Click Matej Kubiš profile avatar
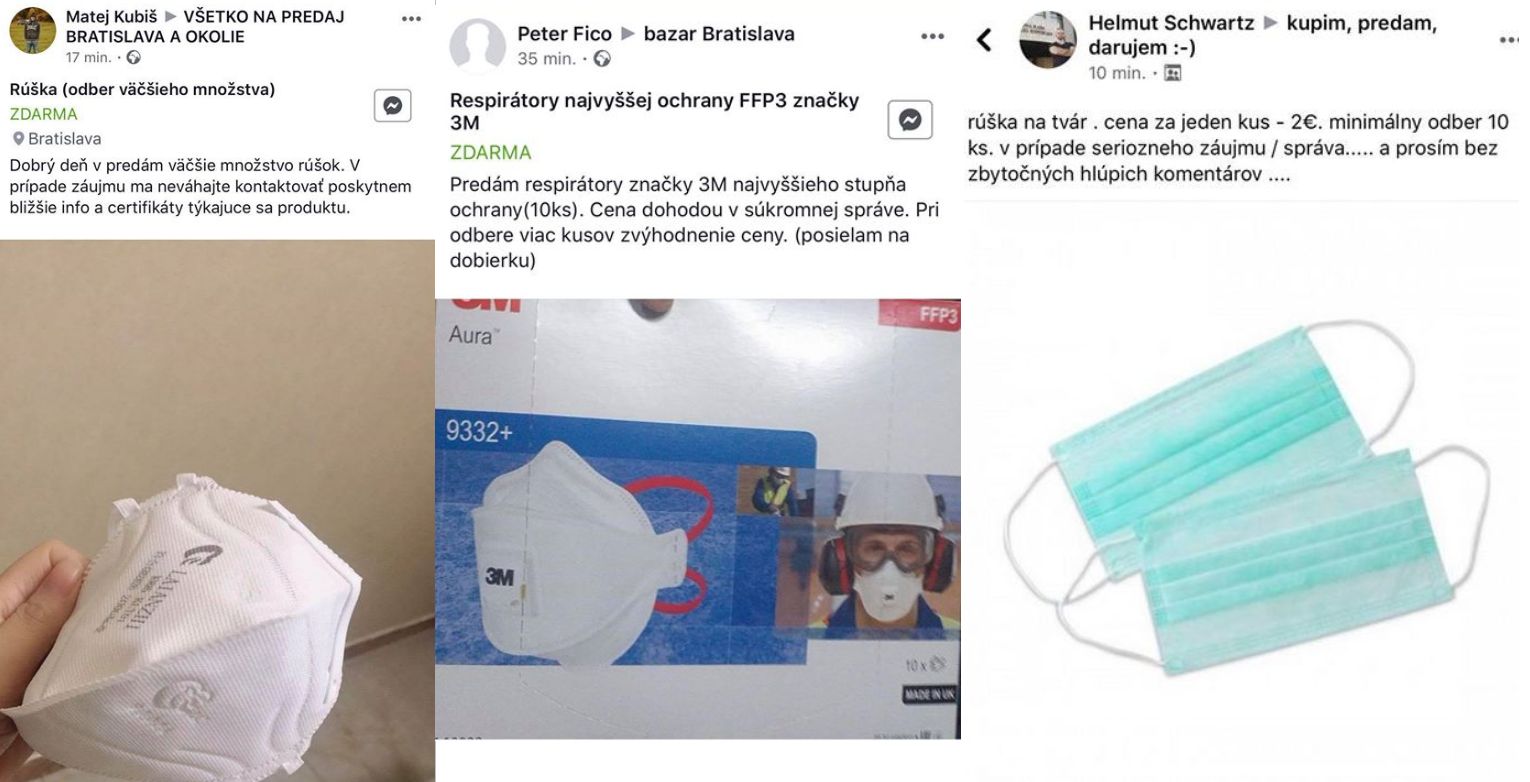Image resolution: width=1530 pixels, height=782 pixels. (x=32, y=31)
